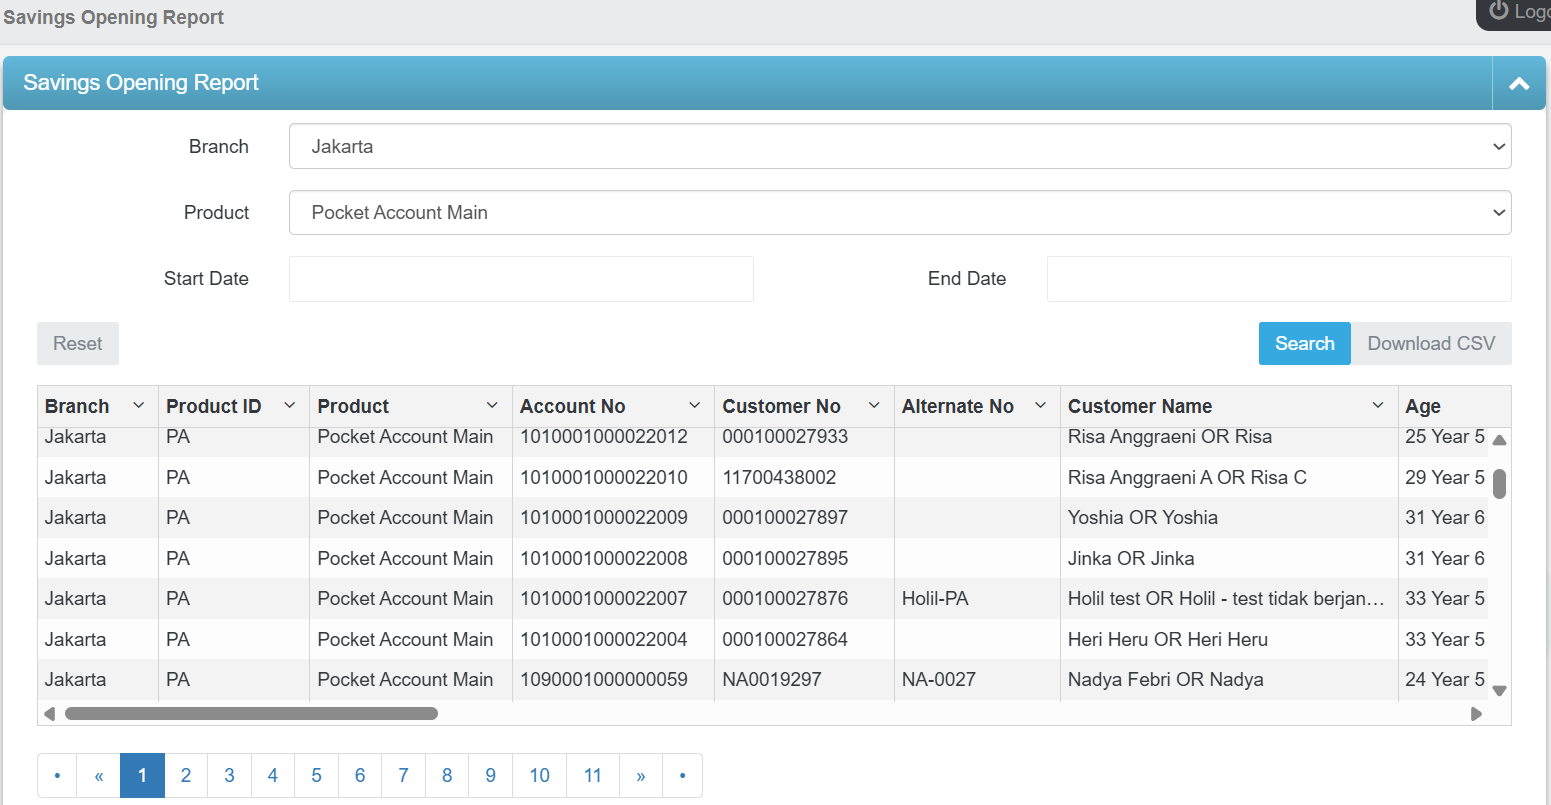
Task: Click the horizontal scroll right arrow
Action: [1476, 714]
